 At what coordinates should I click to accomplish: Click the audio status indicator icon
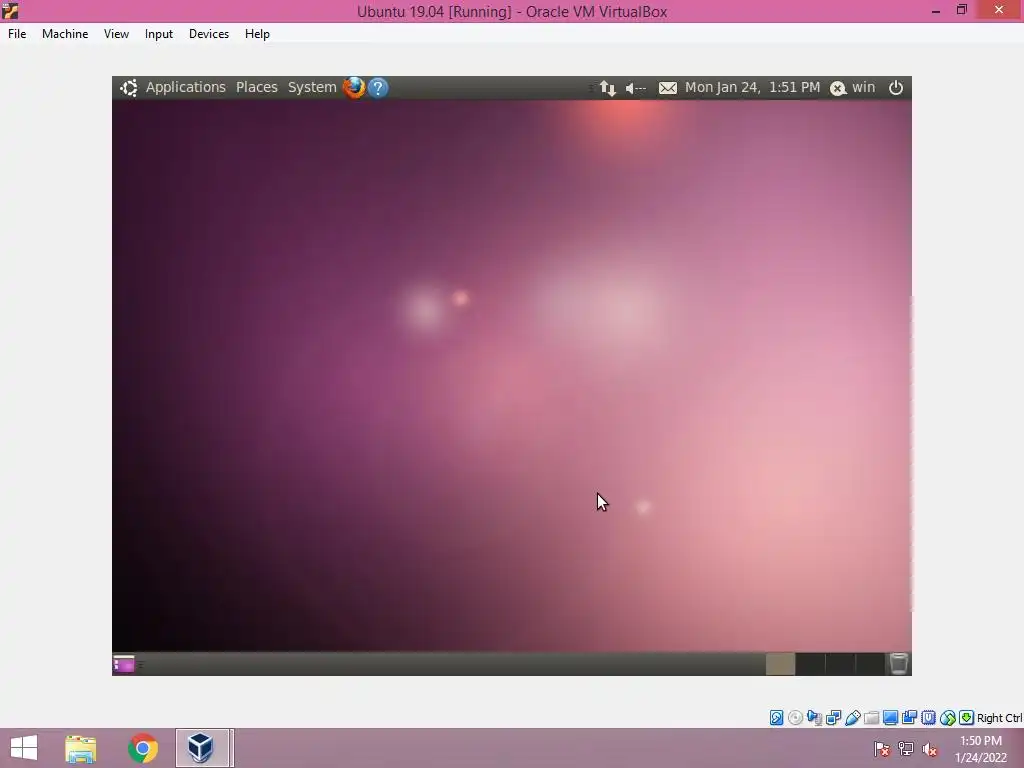point(814,718)
